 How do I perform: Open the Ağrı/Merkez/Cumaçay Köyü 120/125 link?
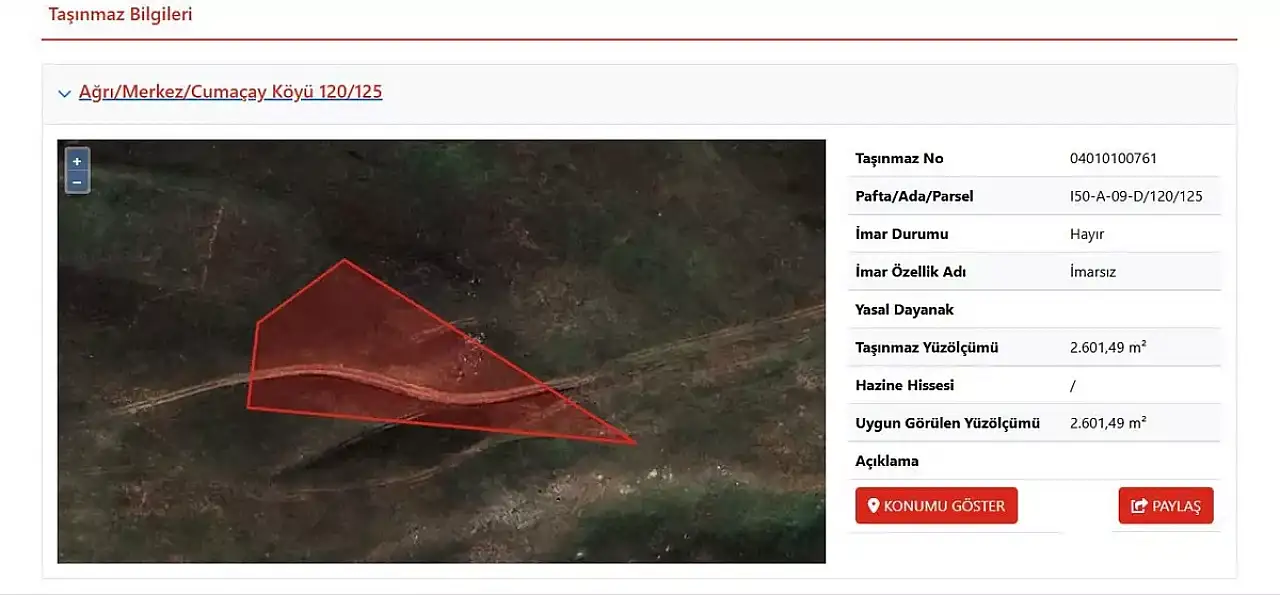pos(230,92)
